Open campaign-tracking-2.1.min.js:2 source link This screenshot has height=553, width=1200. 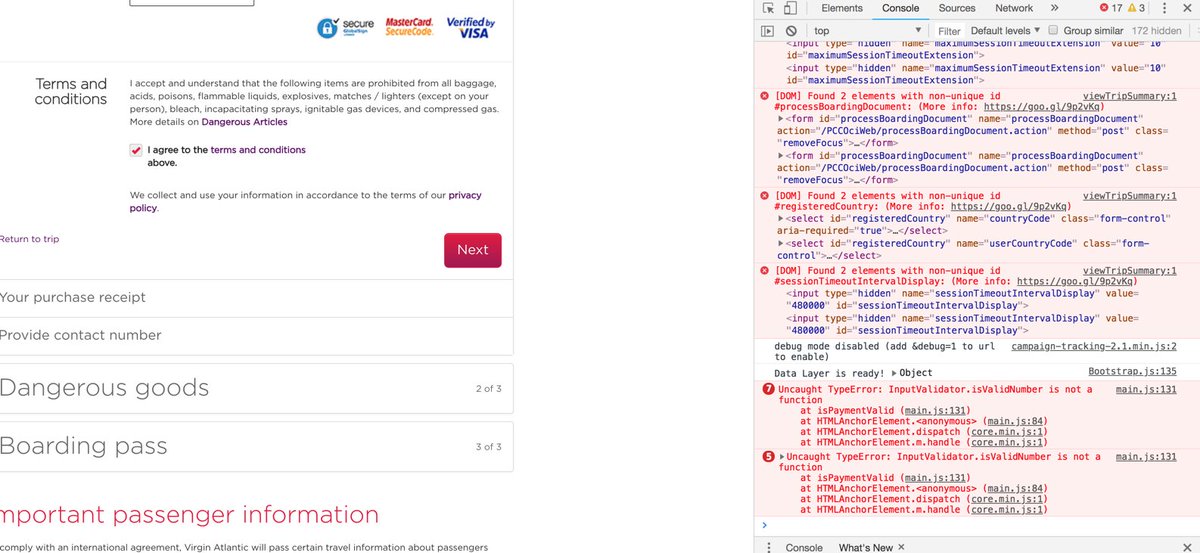tap(1093, 346)
